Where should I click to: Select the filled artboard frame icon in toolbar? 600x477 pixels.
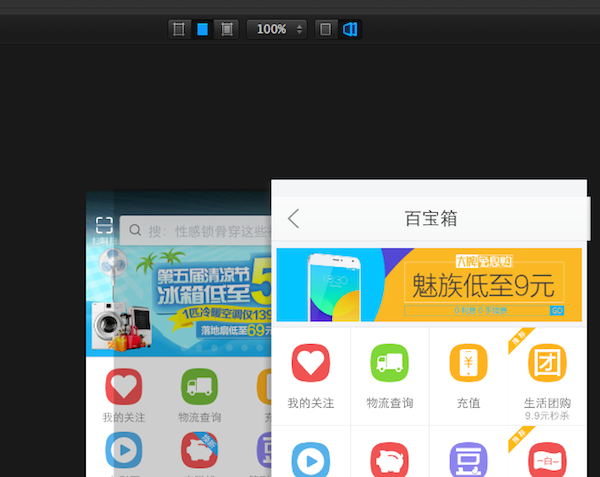pos(227,29)
